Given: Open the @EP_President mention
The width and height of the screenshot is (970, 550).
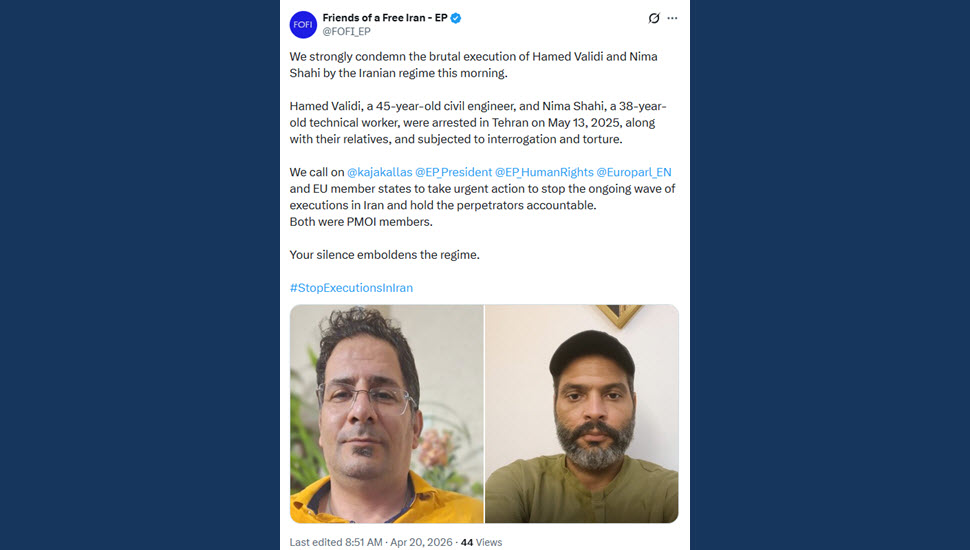Looking at the screenshot, I should pyautogui.click(x=453, y=172).
